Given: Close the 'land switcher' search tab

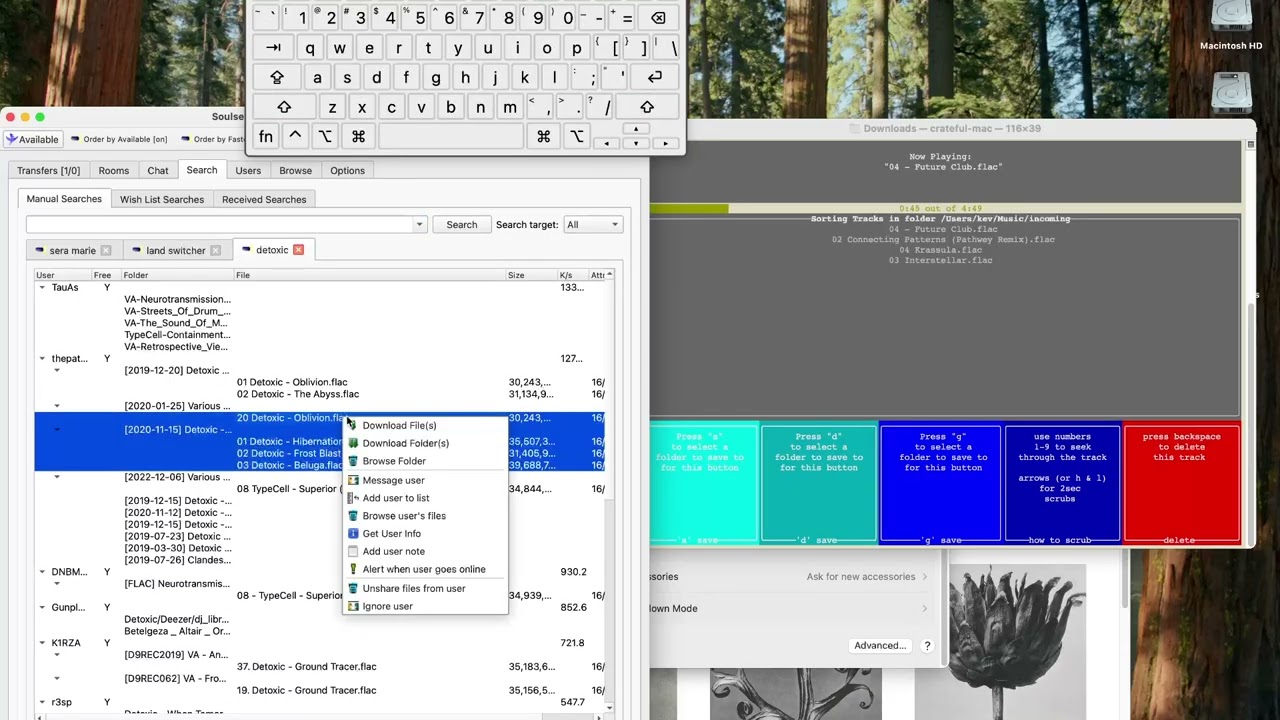Looking at the screenshot, I should 215,250.
